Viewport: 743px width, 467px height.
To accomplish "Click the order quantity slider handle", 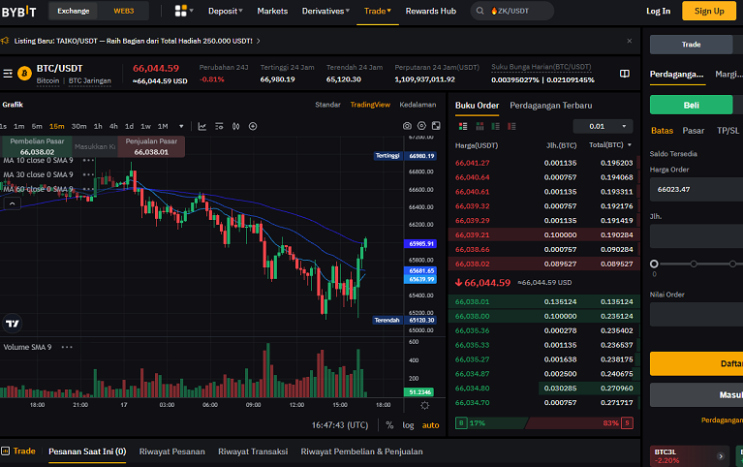I will point(654,264).
